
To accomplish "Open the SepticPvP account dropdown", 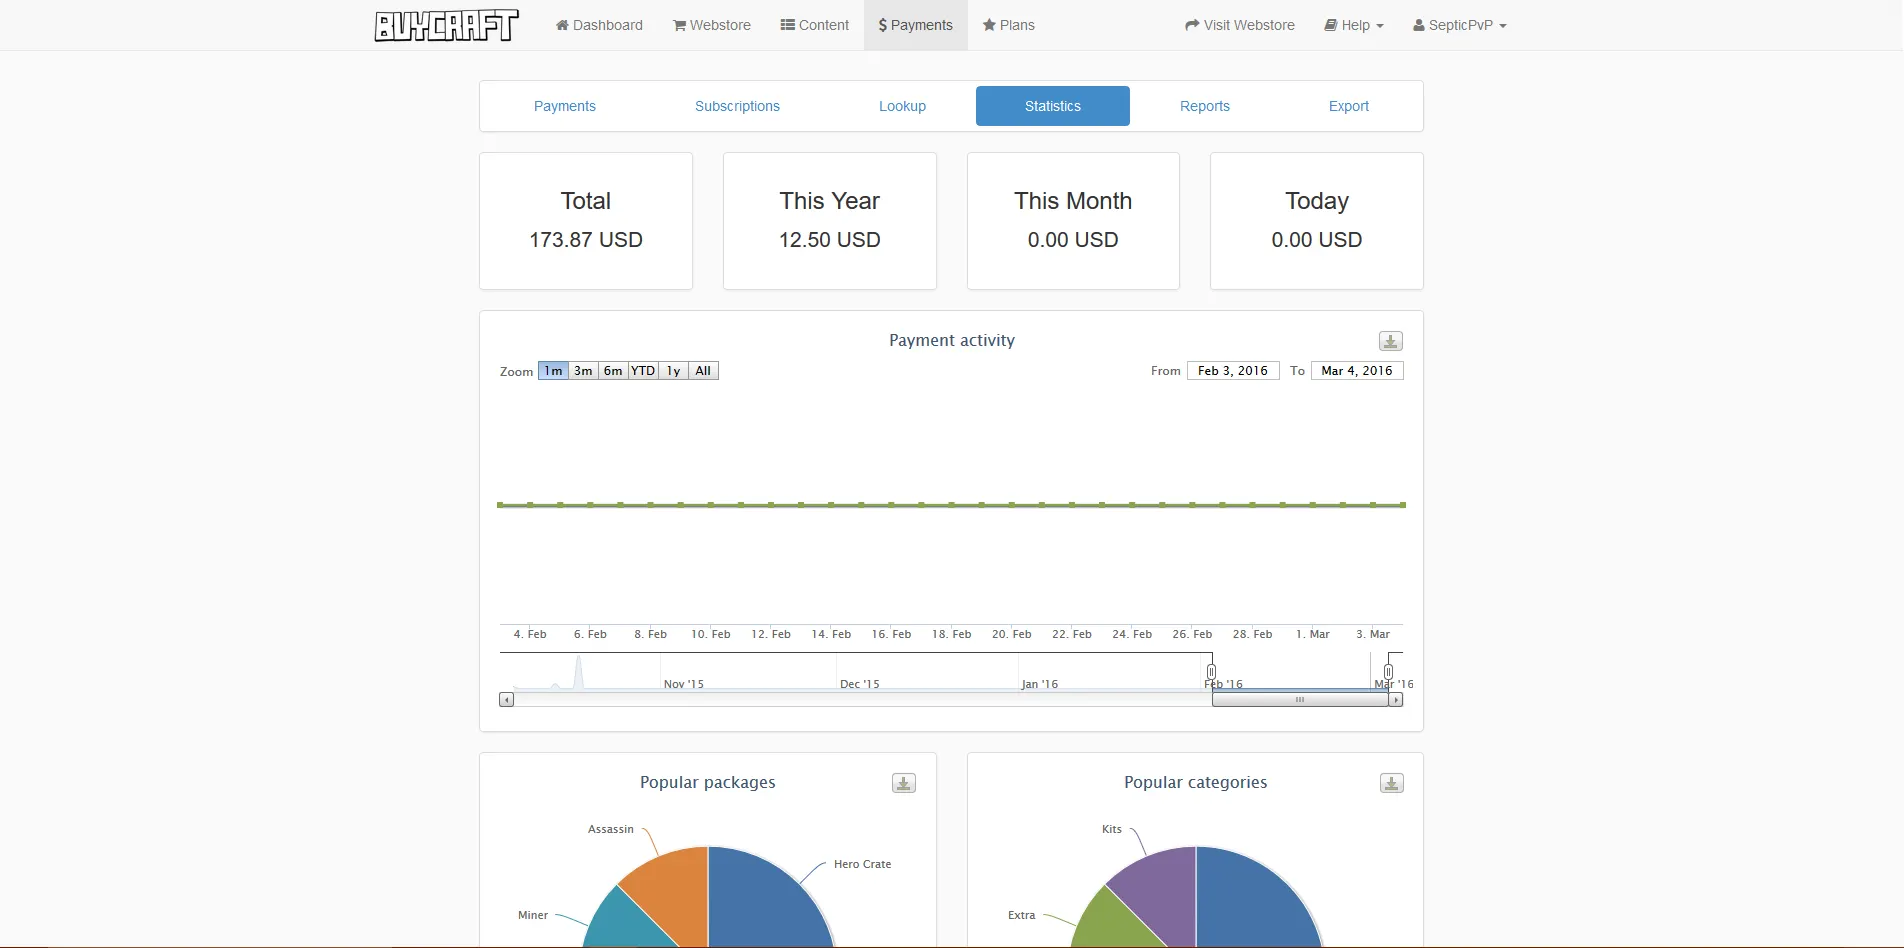I will click(1460, 25).
